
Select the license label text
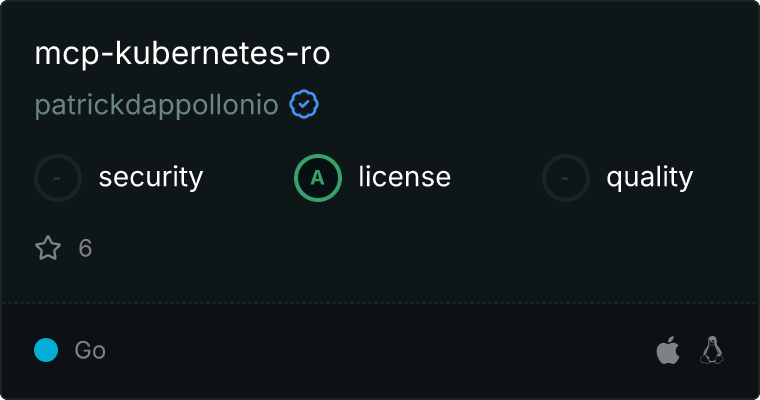pos(404,178)
